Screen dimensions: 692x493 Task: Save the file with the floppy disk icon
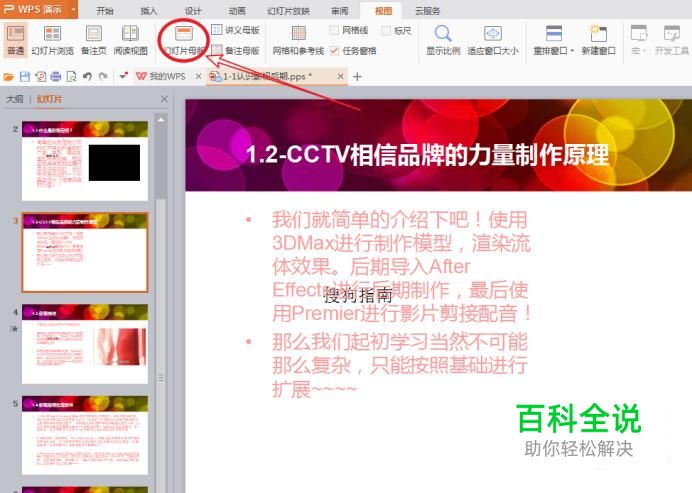coord(25,77)
